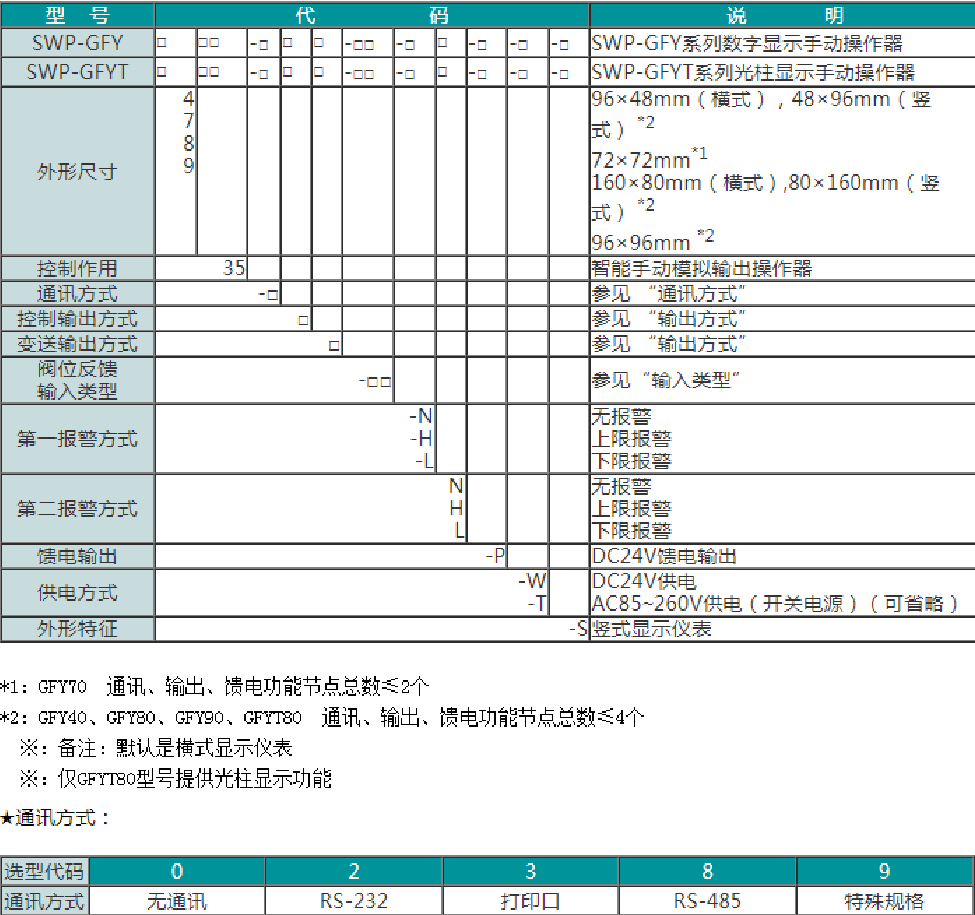Viewport: 975px width, 915px height.
Task: Click the SWP-GFYT model cell
Action: pyautogui.click(x=78, y=72)
